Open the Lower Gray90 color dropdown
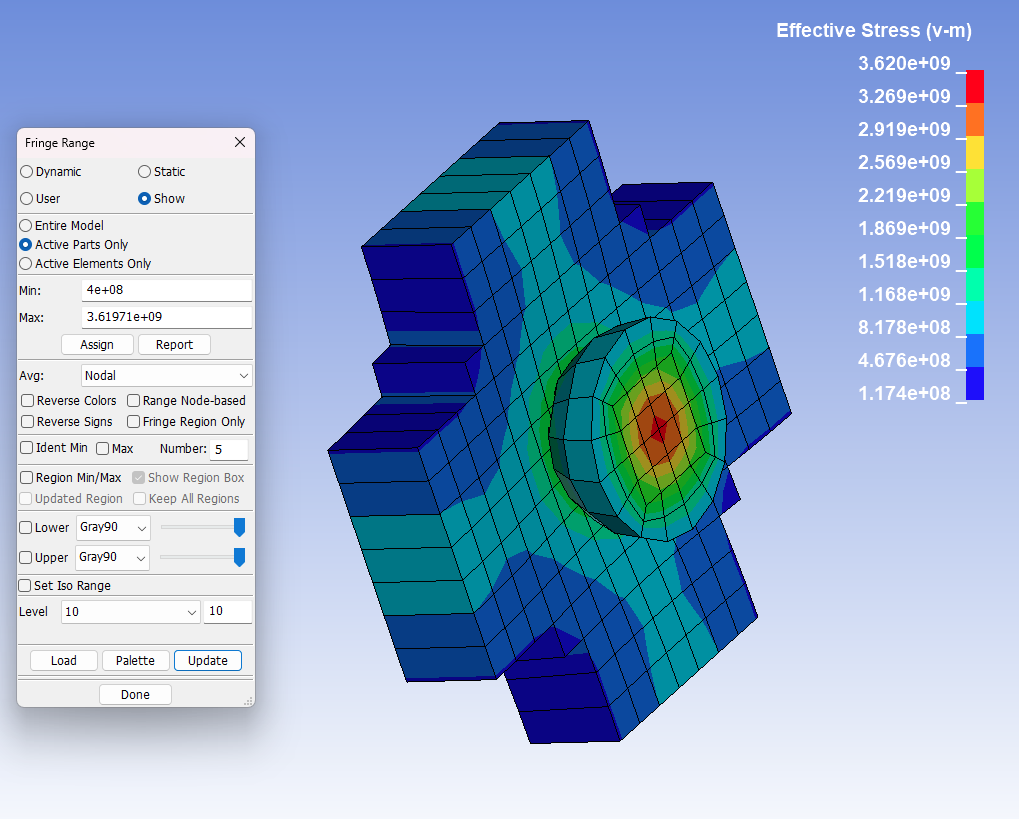The width and height of the screenshot is (1019, 819). click(112, 528)
